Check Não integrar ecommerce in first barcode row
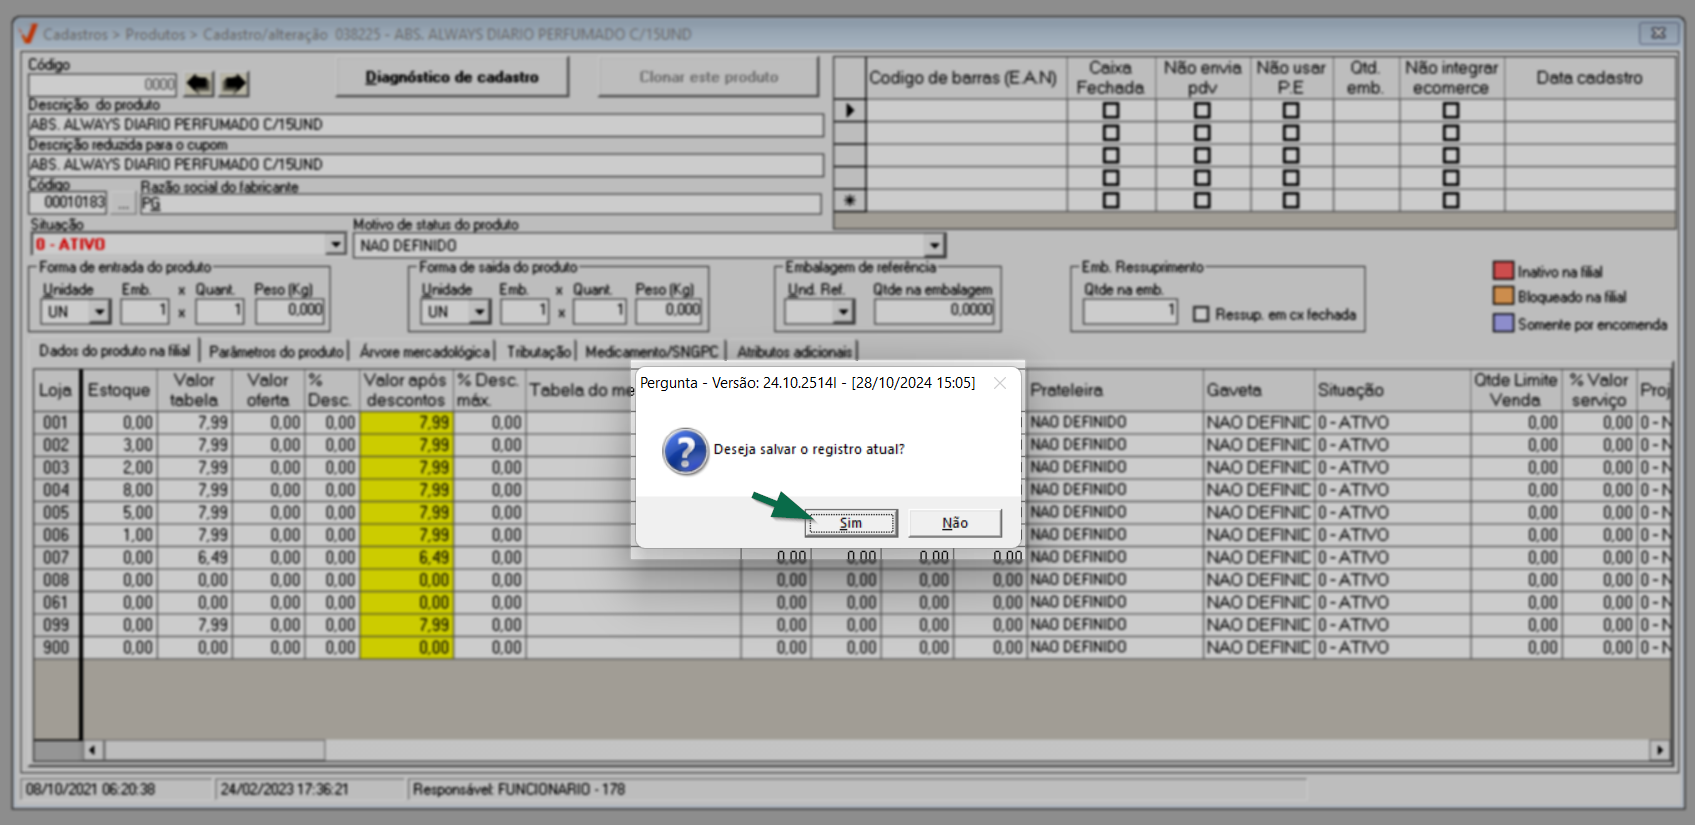Image resolution: width=1695 pixels, height=825 pixels. 1451,110
